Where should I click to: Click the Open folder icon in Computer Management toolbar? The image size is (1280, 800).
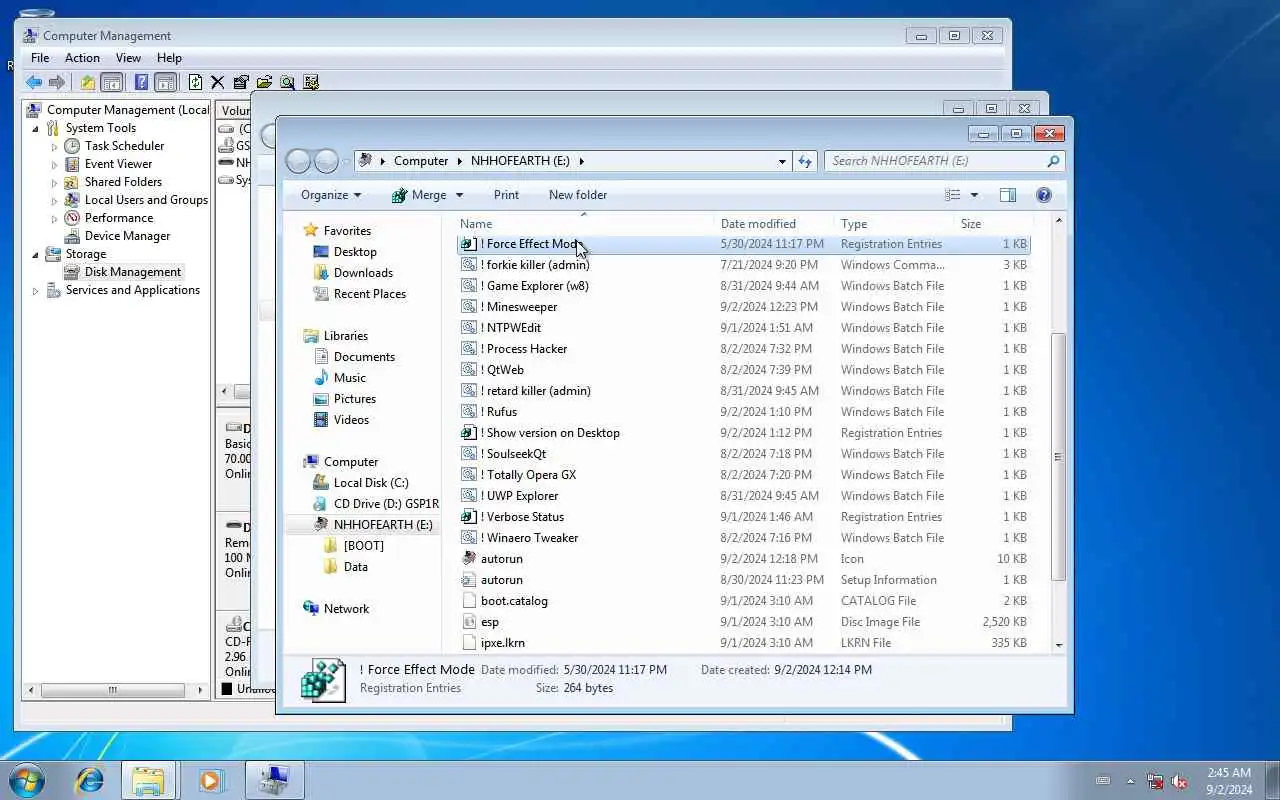(264, 83)
